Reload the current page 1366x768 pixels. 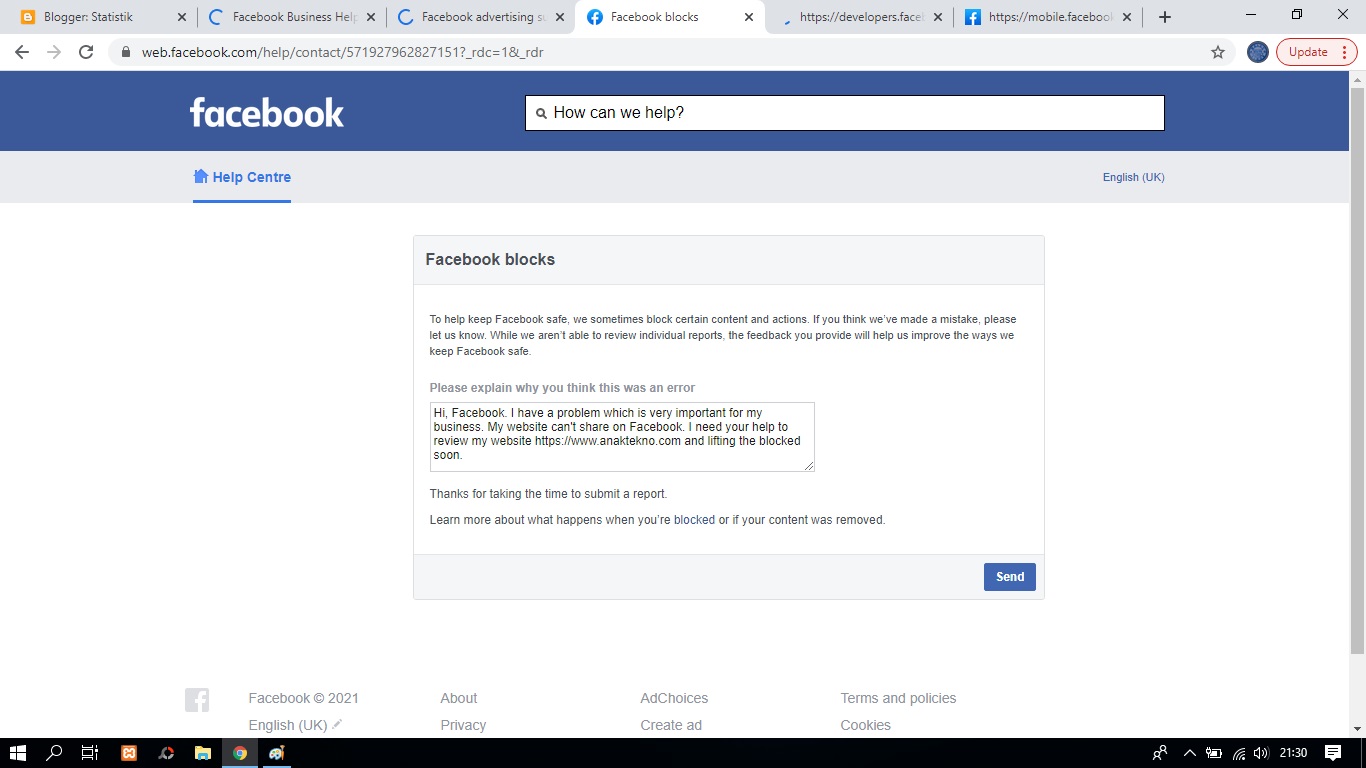click(x=86, y=52)
